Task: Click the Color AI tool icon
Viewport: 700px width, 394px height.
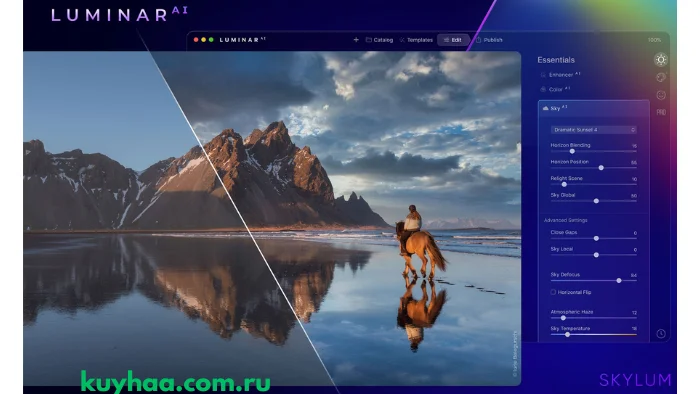Action: pyautogui.click(x=543, y=89)
